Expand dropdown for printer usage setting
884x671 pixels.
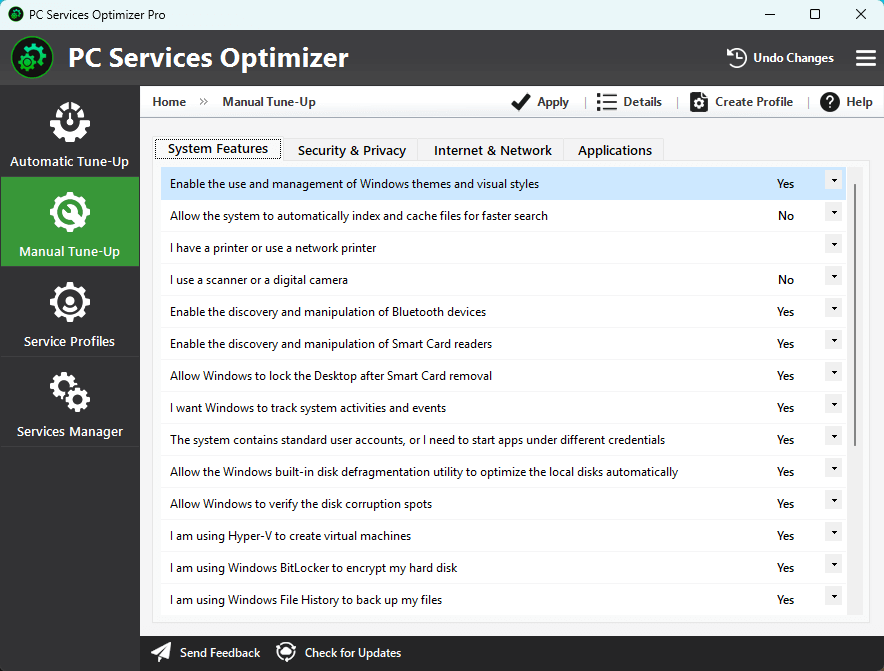tap(834, 244)
